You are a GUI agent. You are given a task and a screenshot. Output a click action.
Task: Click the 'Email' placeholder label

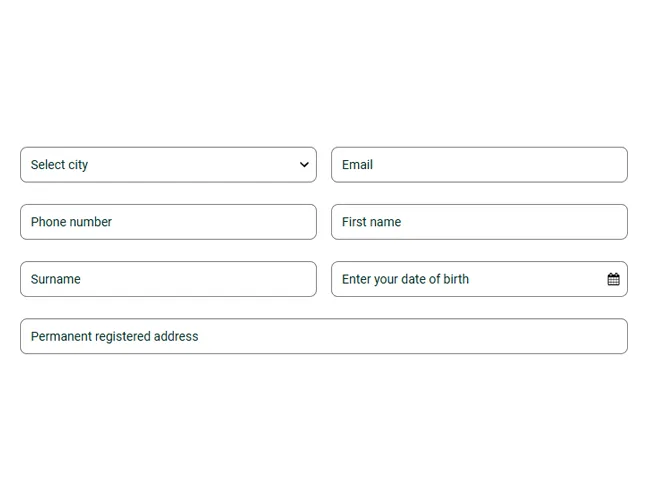tap(357, 165)
